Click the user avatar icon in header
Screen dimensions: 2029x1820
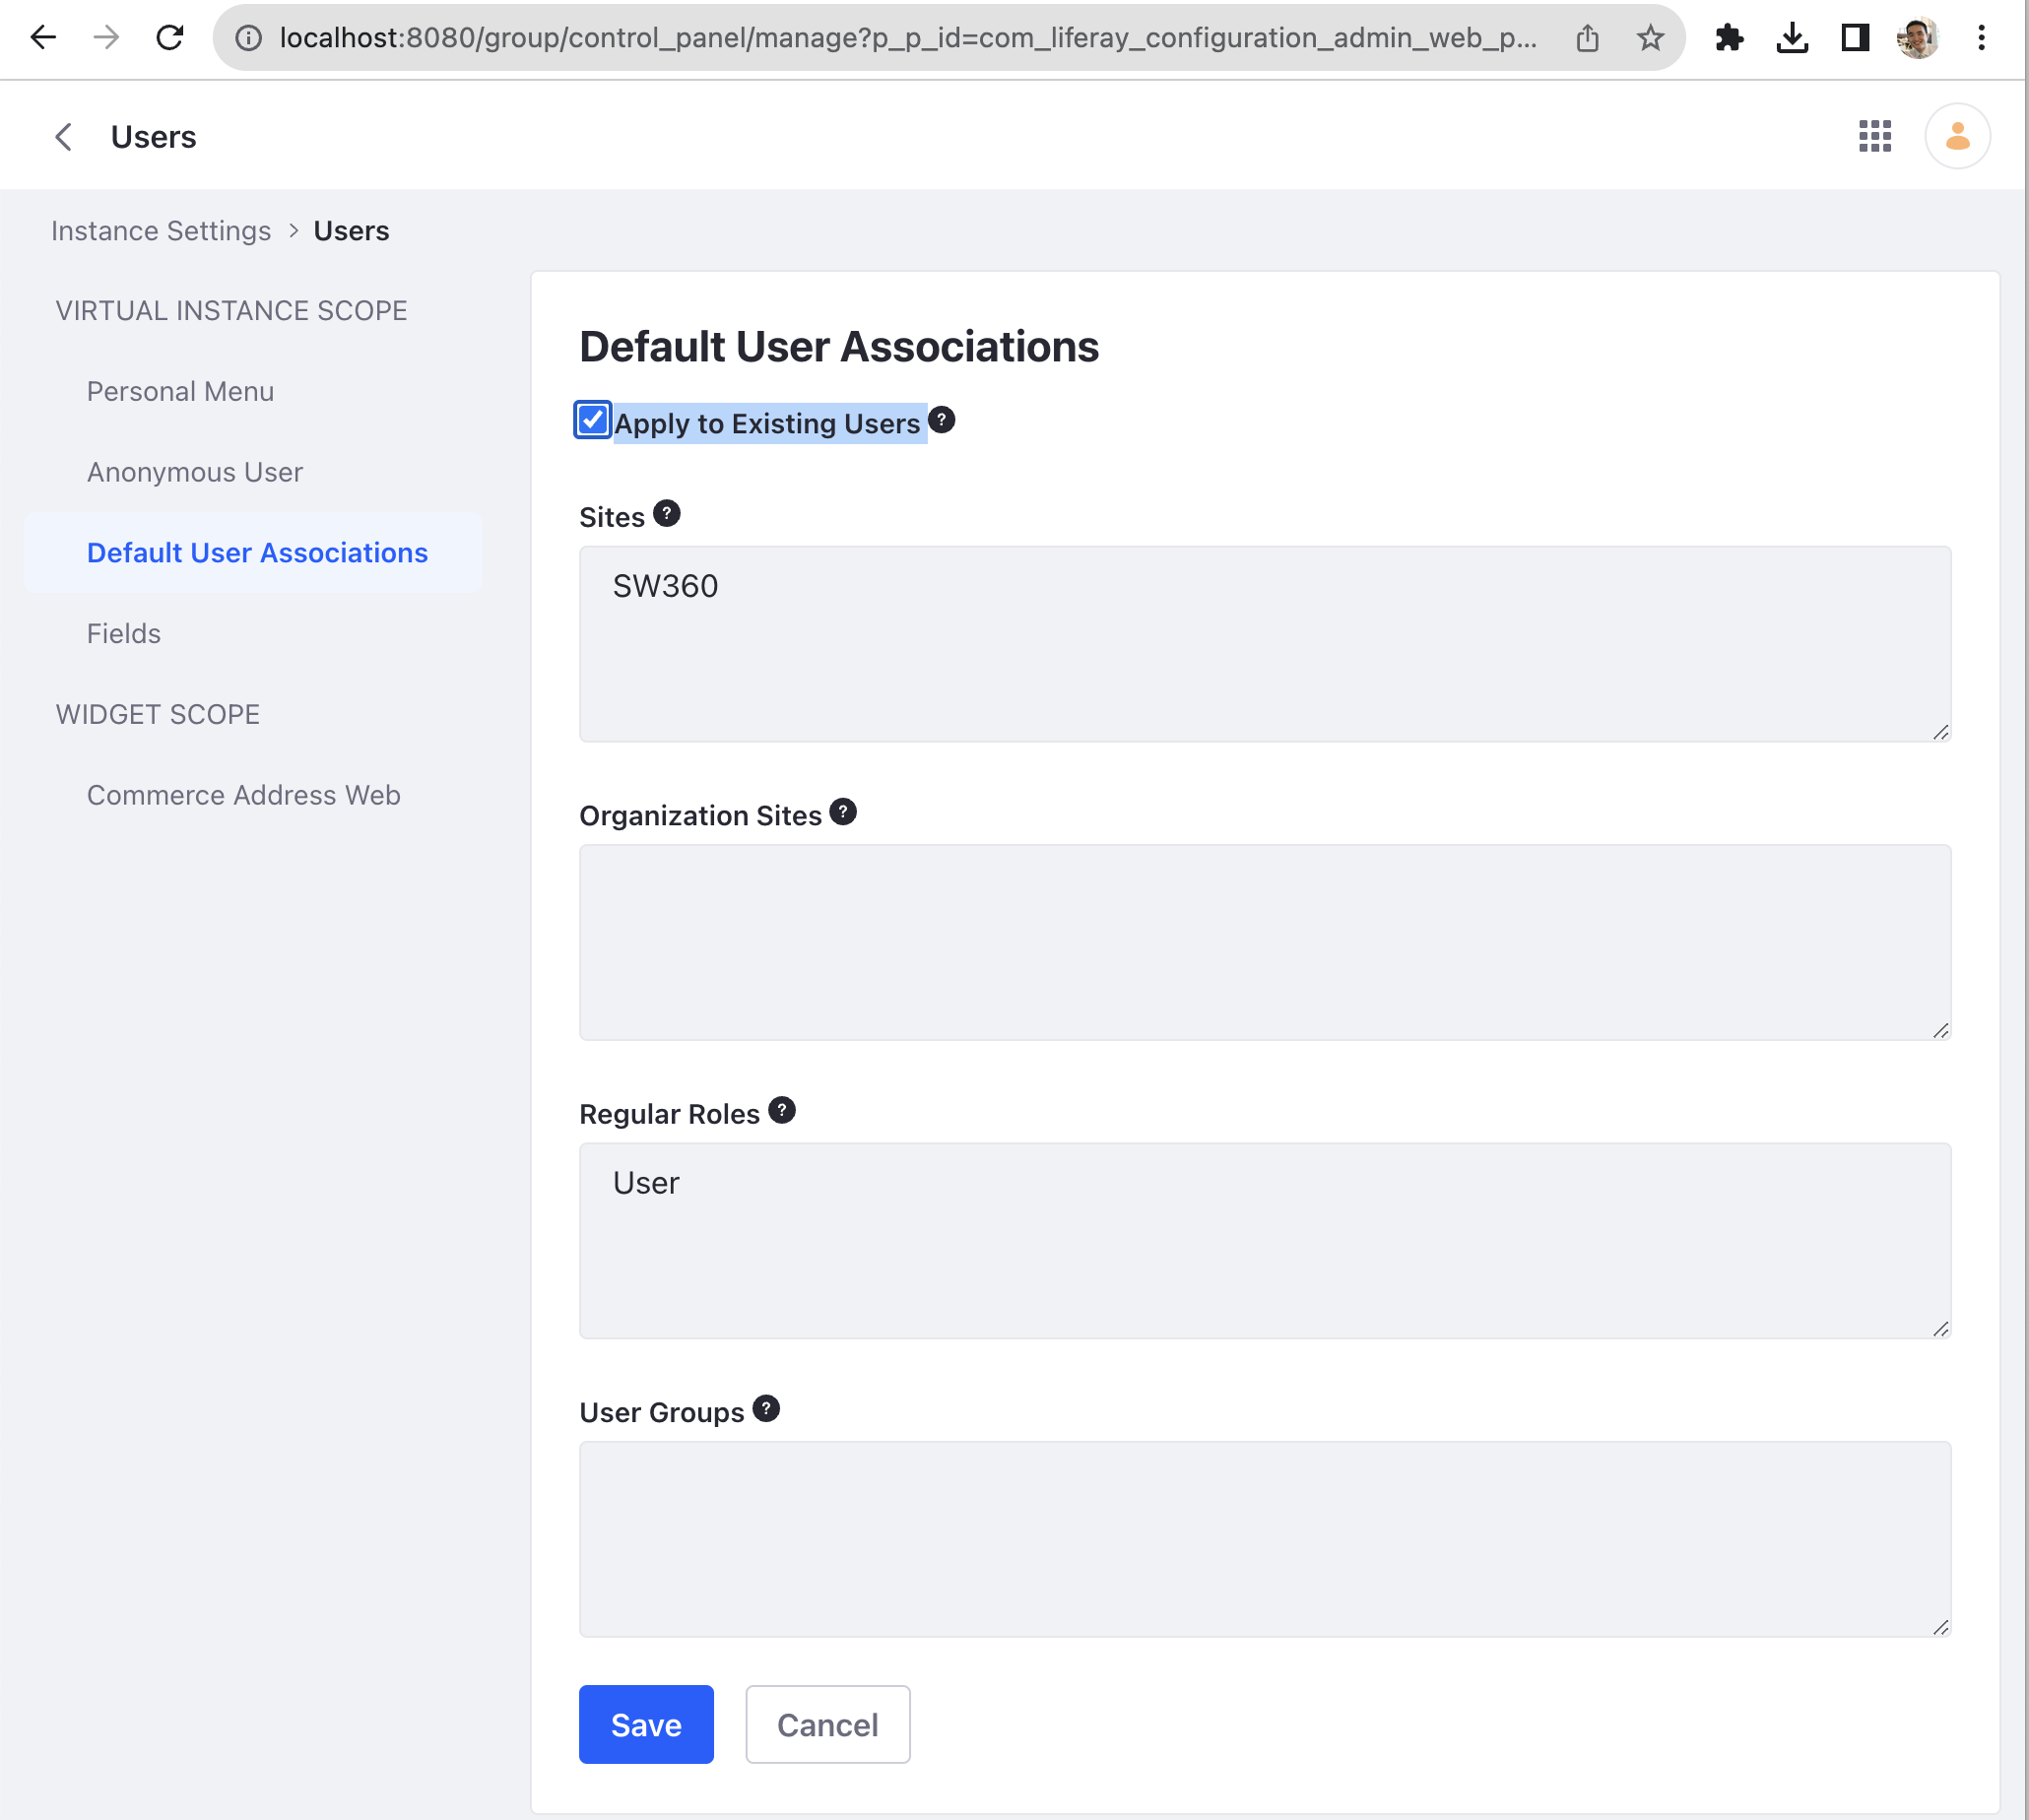point(1956,136)
